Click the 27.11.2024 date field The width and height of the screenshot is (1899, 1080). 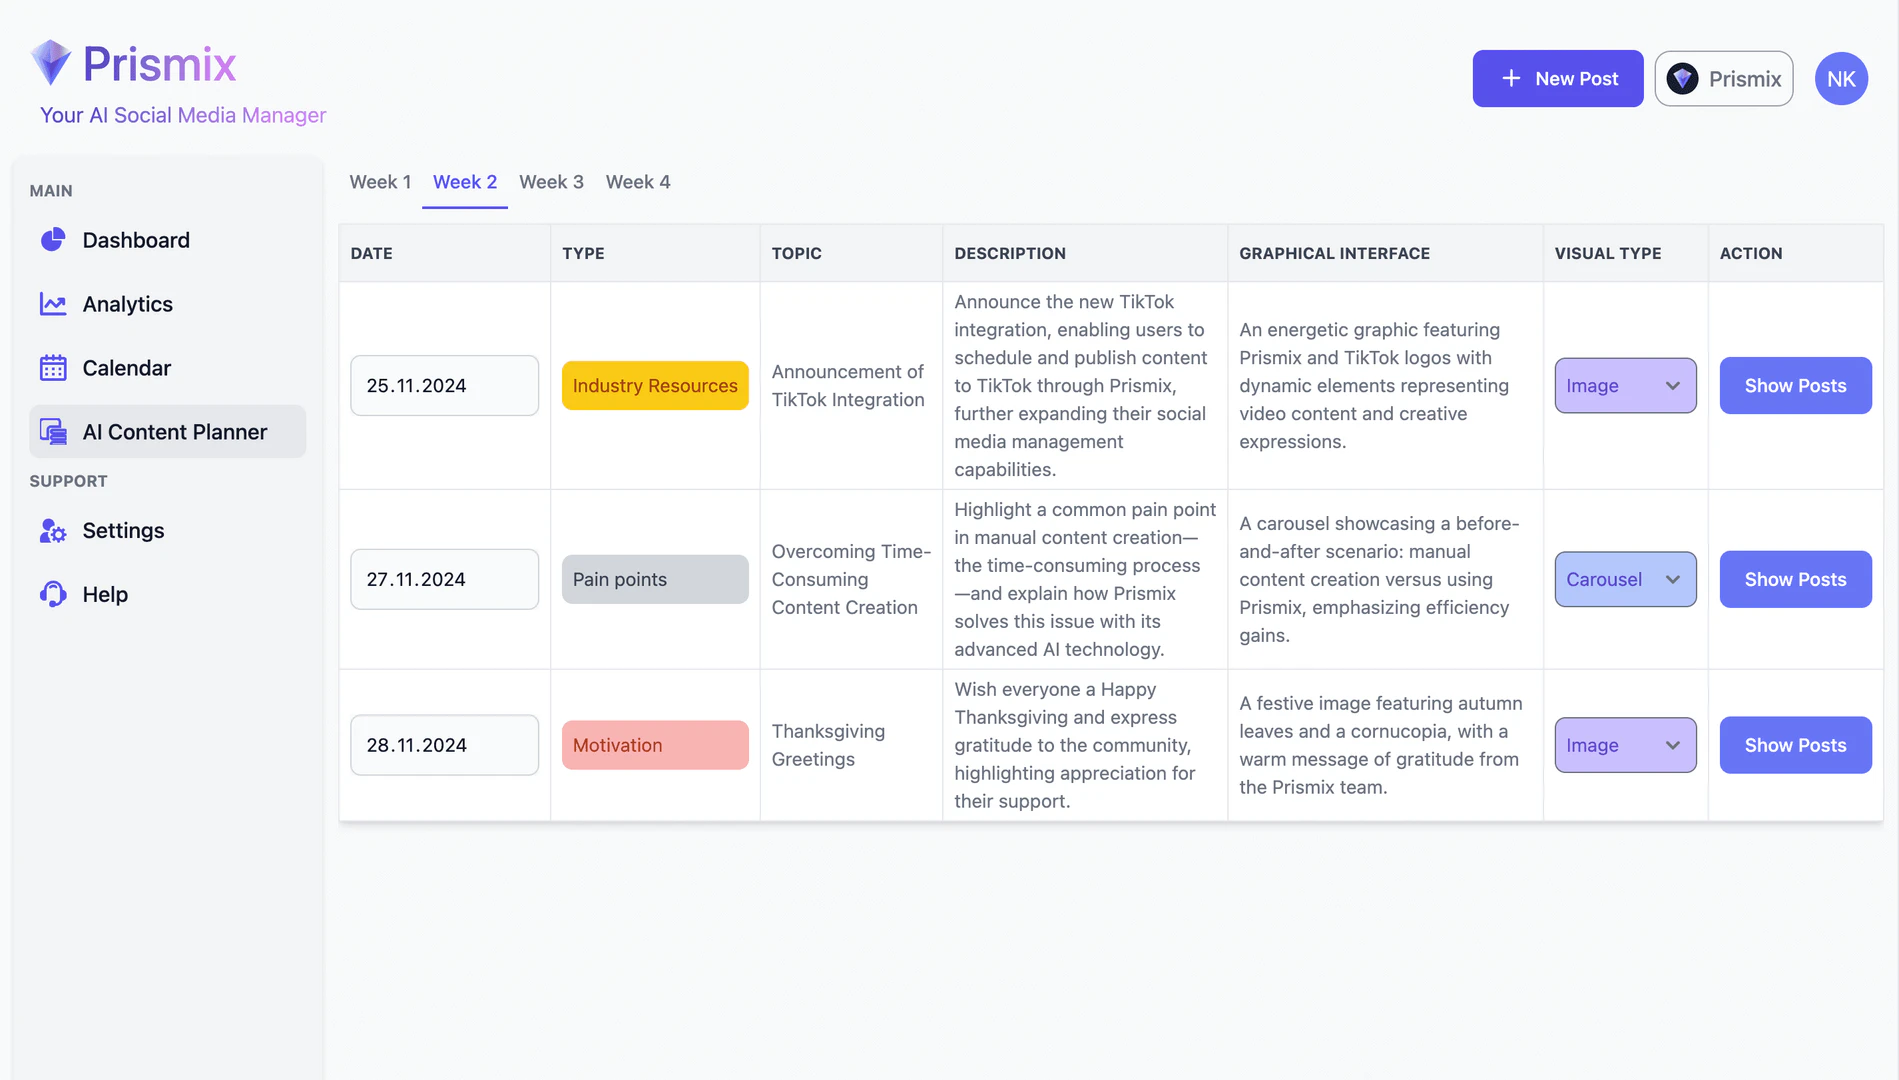(x=444, y=579)
